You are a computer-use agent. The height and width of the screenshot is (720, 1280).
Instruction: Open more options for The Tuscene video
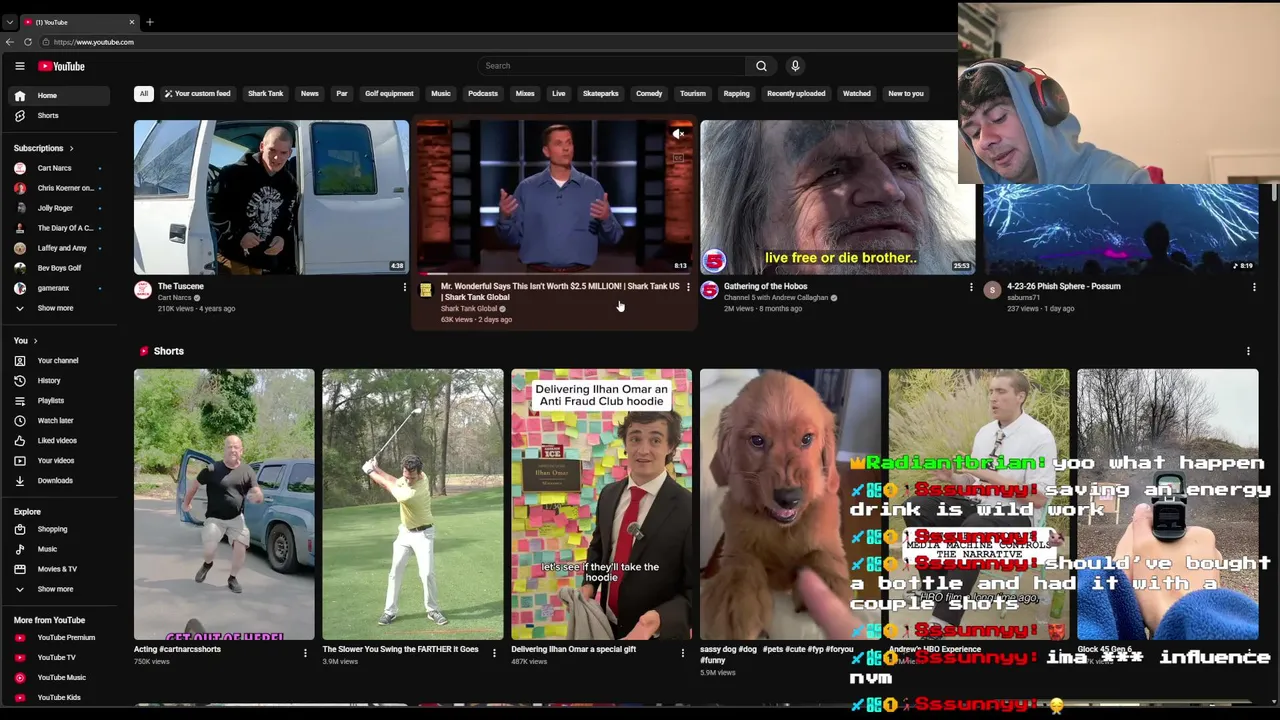(404, 288)
